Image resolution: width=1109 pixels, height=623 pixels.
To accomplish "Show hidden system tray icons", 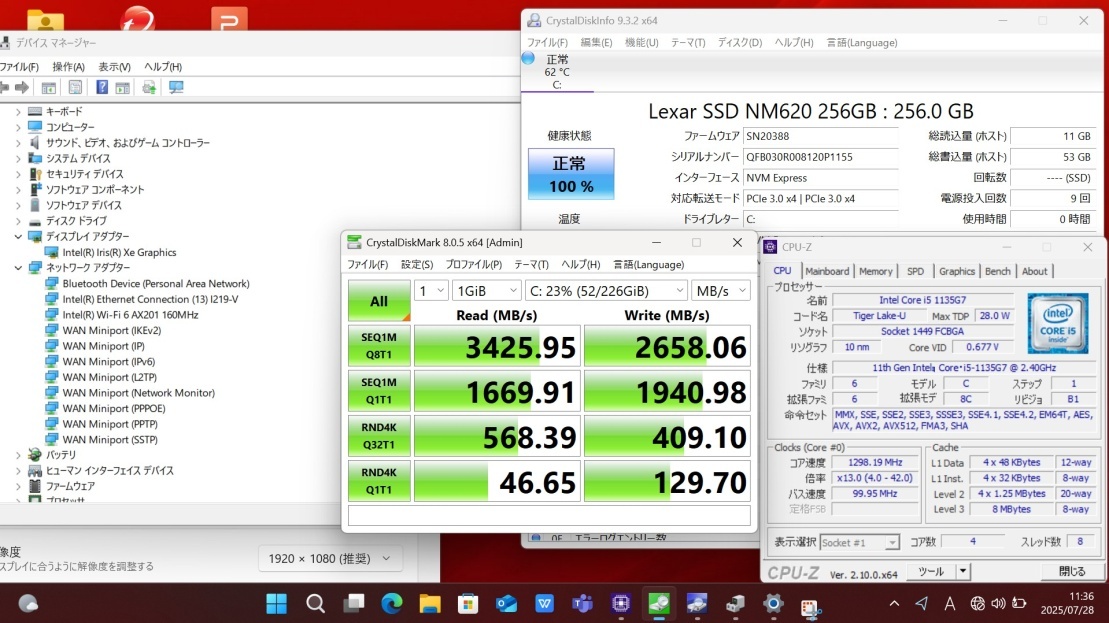I will coord(894,603).
